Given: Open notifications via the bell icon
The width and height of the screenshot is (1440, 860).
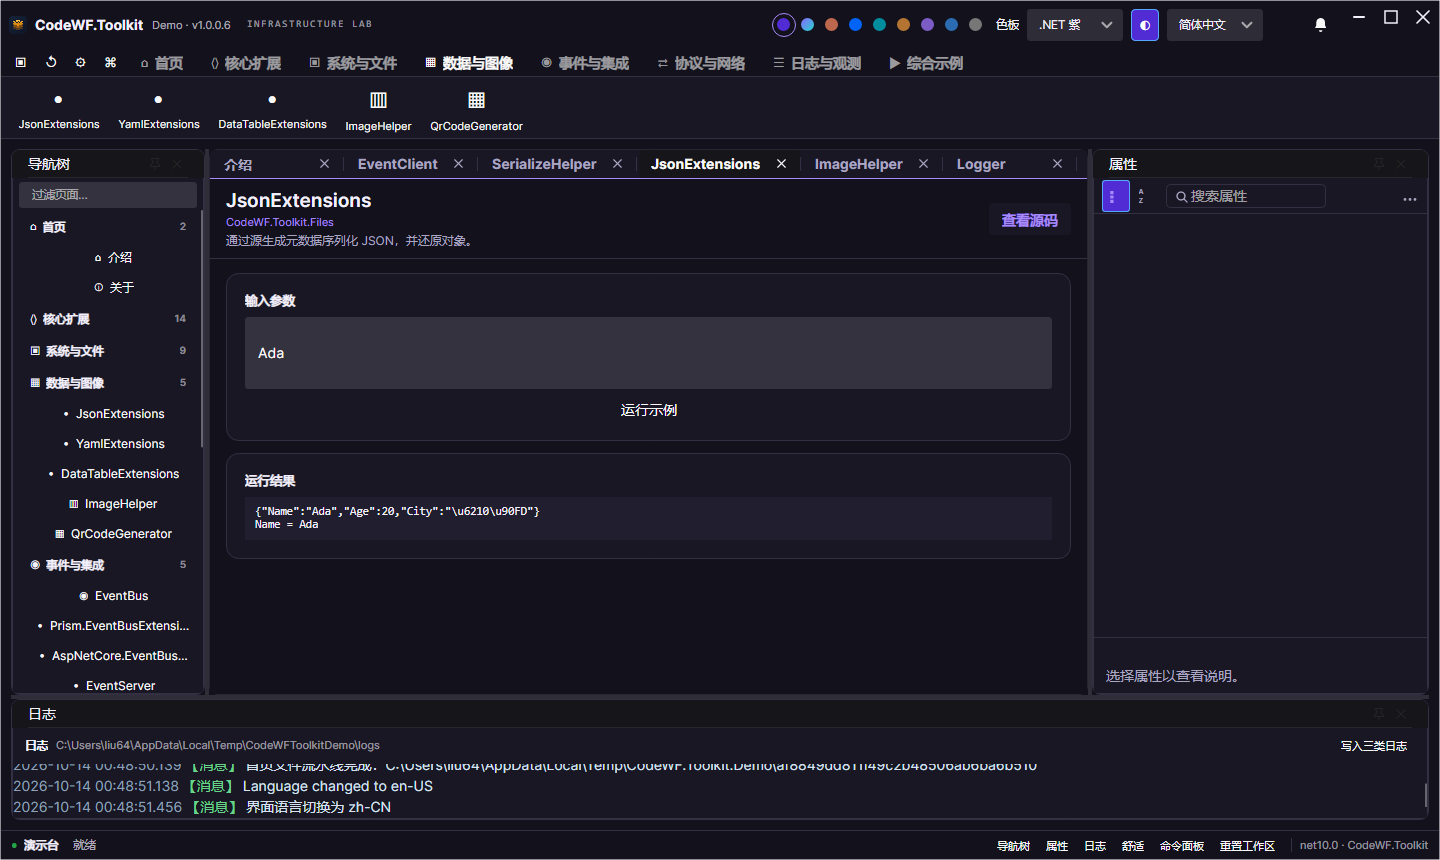Looking at the screenshot, I should pos(1320,25).
